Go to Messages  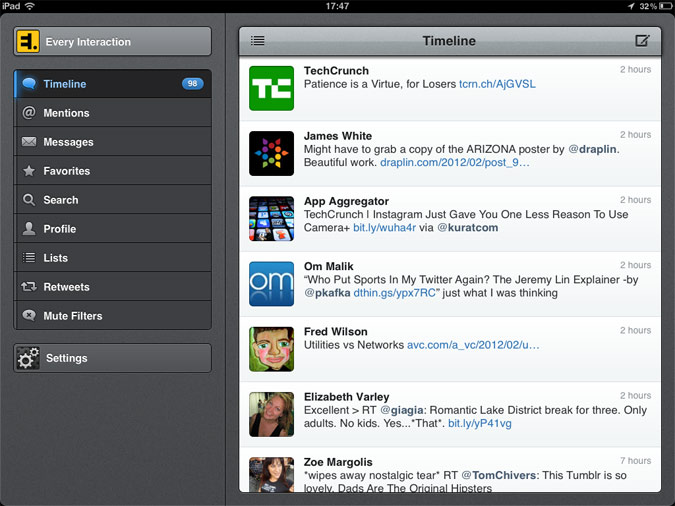click(x=113, y=142)
